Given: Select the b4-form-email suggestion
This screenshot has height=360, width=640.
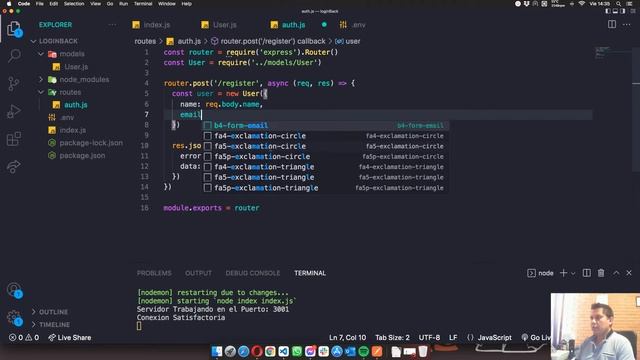Looking at the screenshot, I should pyautogui.click(x=325, y=125).
